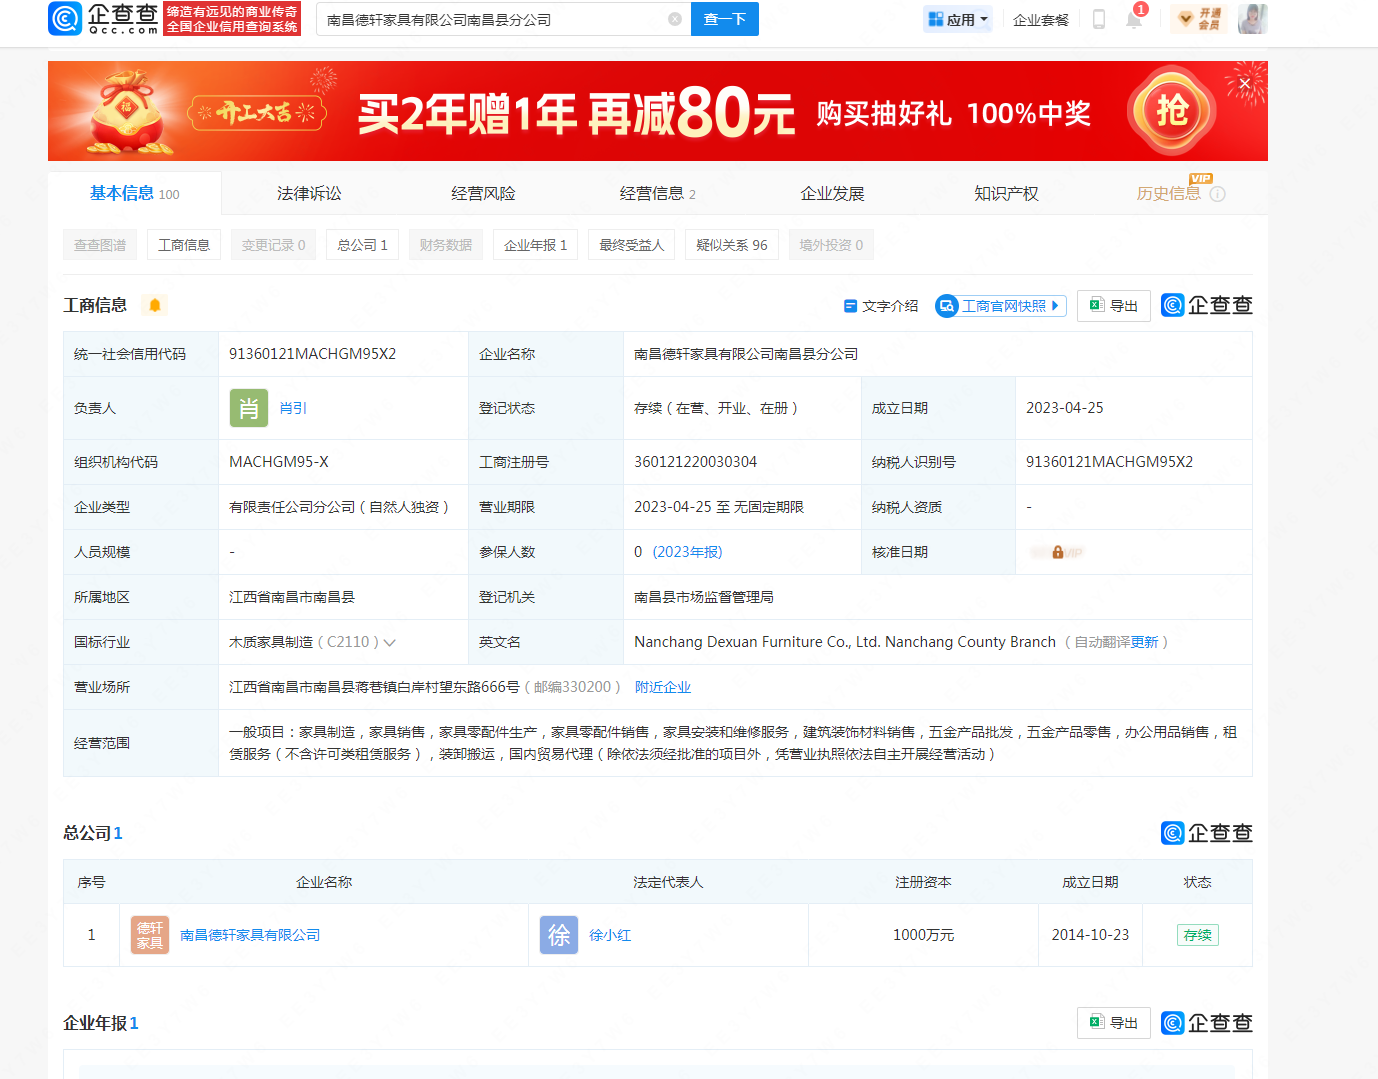Expand the 木质家具制造 industry chevron
The height and width of the screenshot is (1079, 1378).
(x=389, y=643)
